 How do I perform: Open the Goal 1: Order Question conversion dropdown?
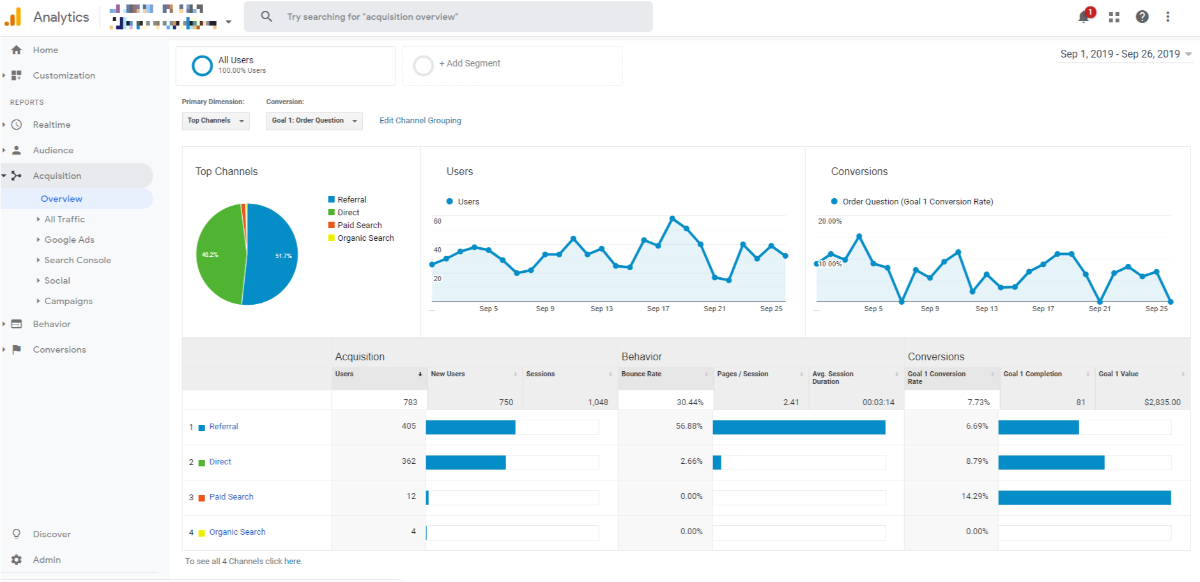[x=315, y=119]
